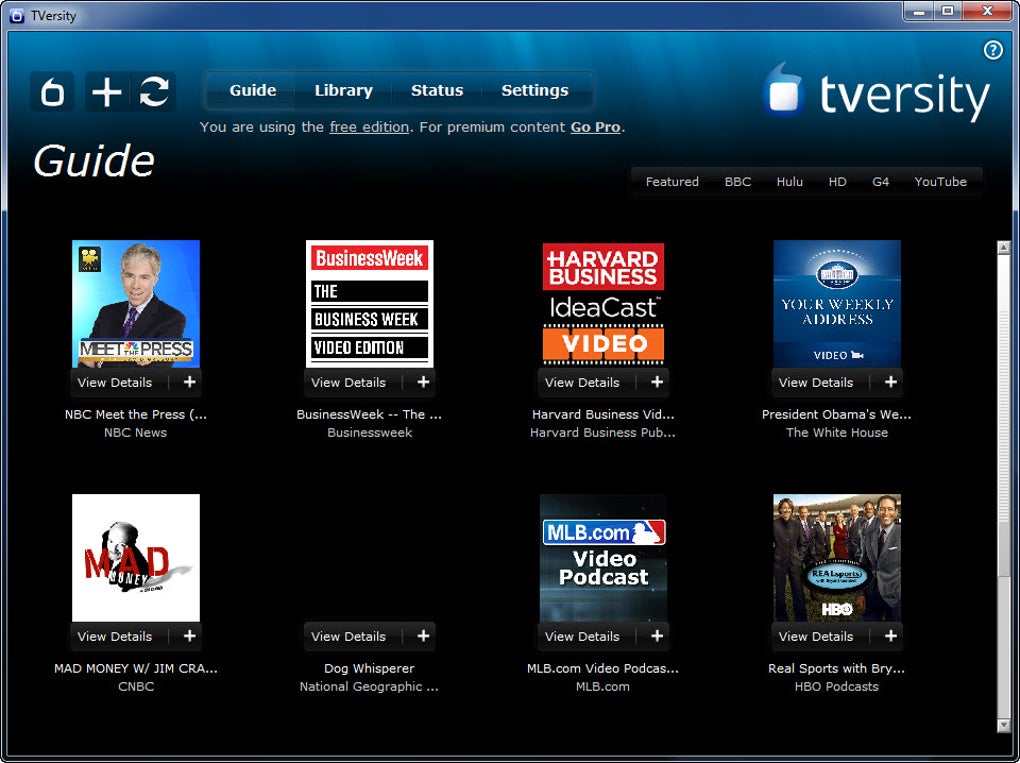Screen dimensions: 1020x763
Task: Minimize the TVersity window
Action: click(919, 11)
